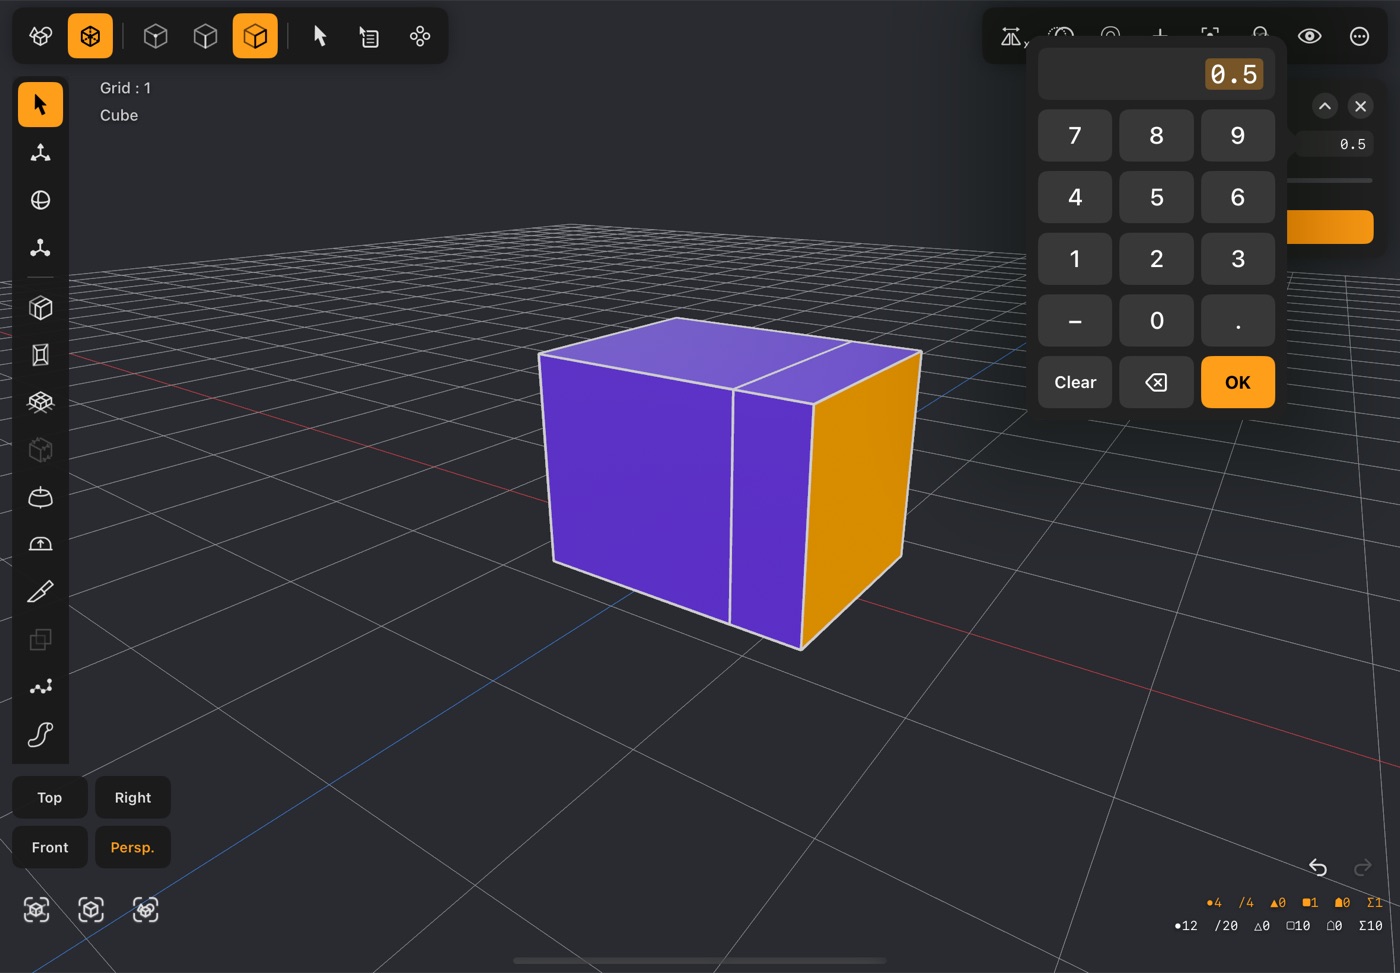
Task: Tap the Clear keypad button
Action: [x=1075, y=382]
